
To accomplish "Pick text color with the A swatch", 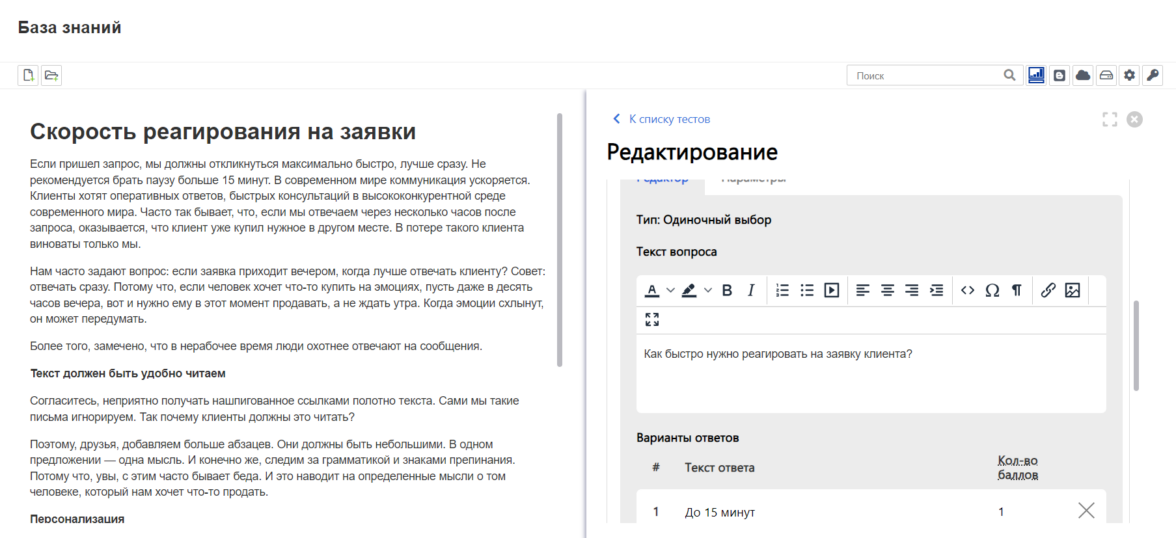I will point(652,290).
